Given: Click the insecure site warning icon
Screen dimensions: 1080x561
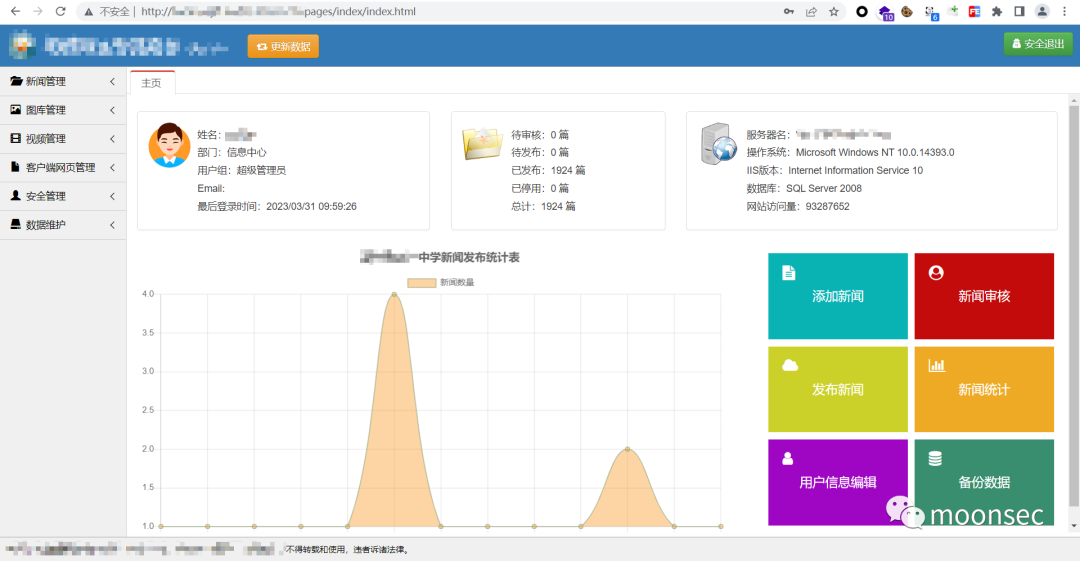Looking at the screenshot, I should pos(88,12).
